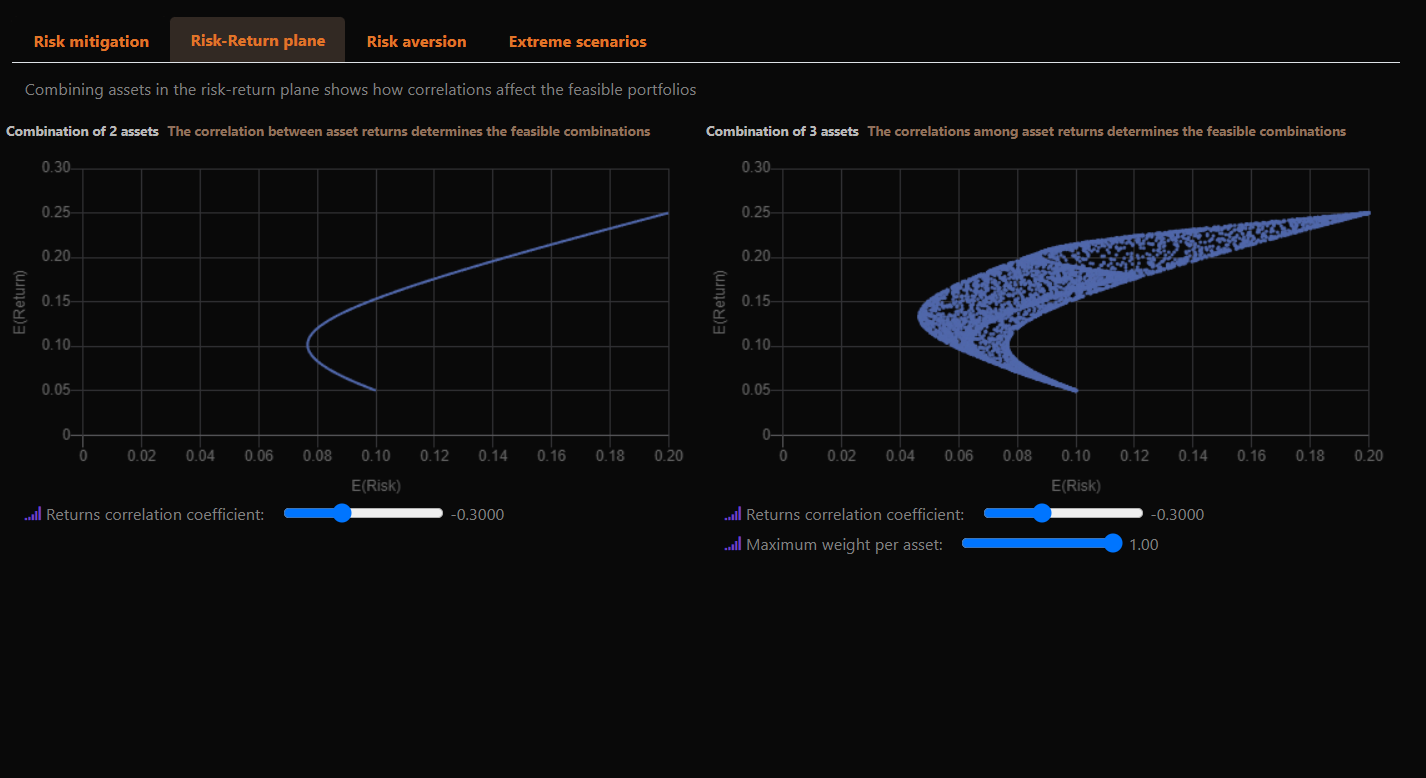Click the E(Risk) axis title of 2-asset chart
Viewport: 1426px width, 778px height.
376,485
